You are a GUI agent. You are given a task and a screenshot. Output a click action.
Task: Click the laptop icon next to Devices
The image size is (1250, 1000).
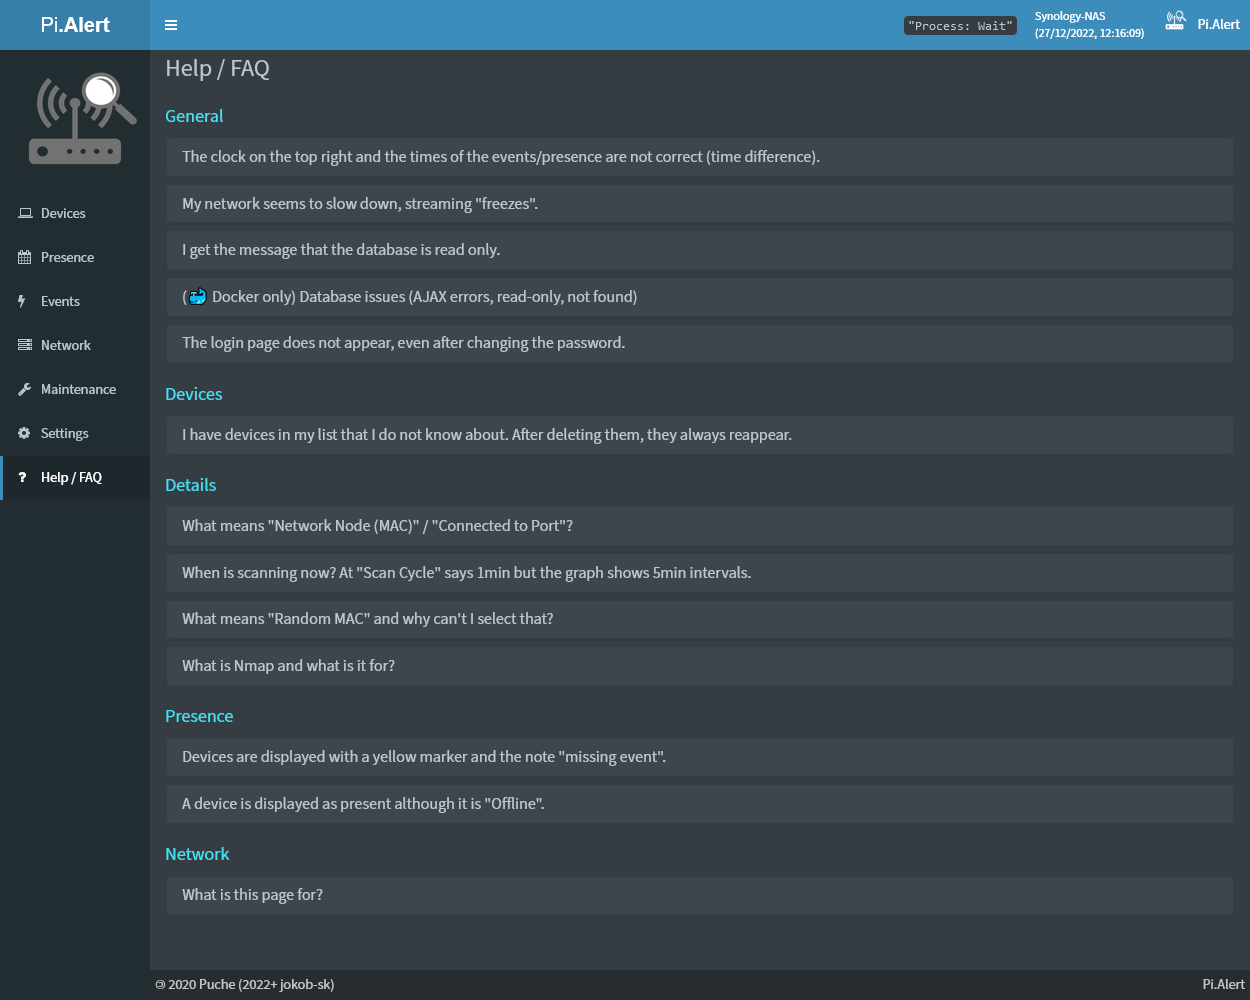pos(25,213)
